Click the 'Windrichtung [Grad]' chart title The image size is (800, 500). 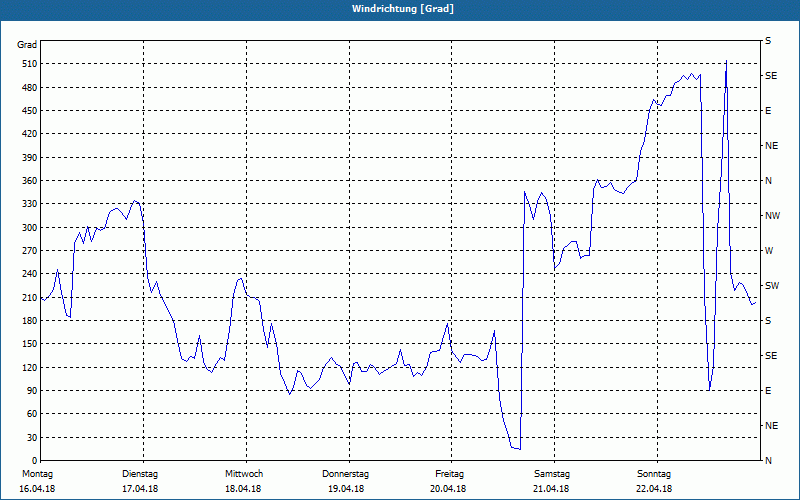(x=403, y=9)
